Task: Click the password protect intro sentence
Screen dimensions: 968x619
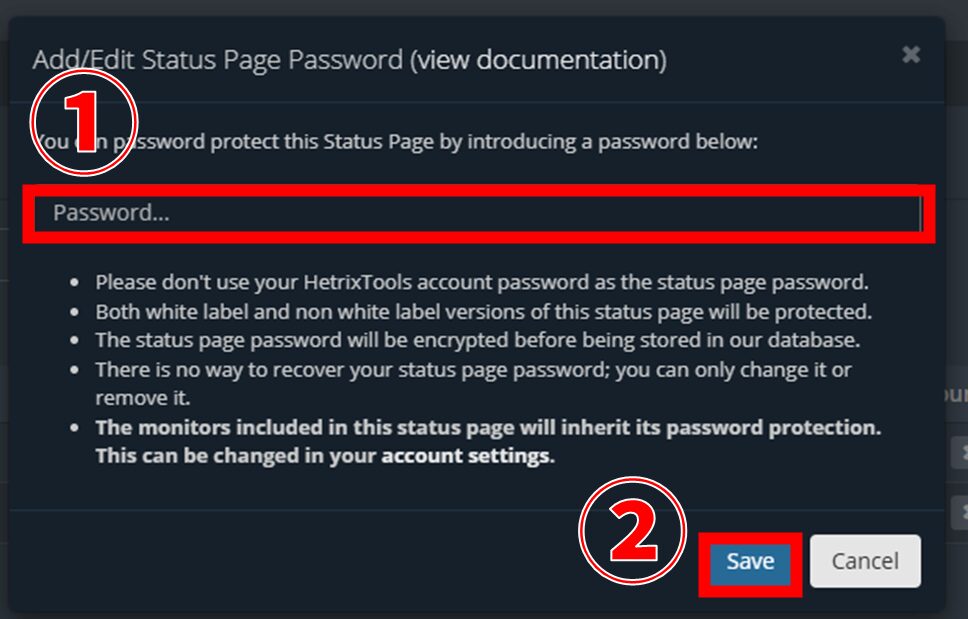Action: (450, 142)
